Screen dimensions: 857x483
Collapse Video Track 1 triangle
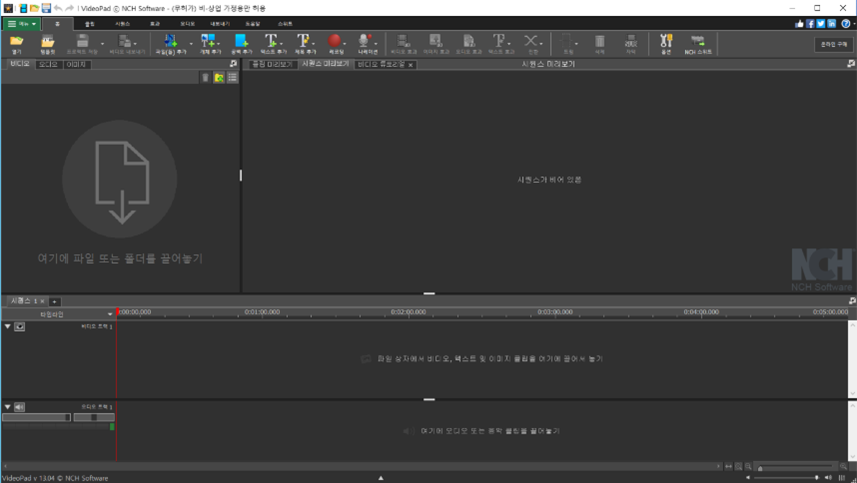pos(8,326)
